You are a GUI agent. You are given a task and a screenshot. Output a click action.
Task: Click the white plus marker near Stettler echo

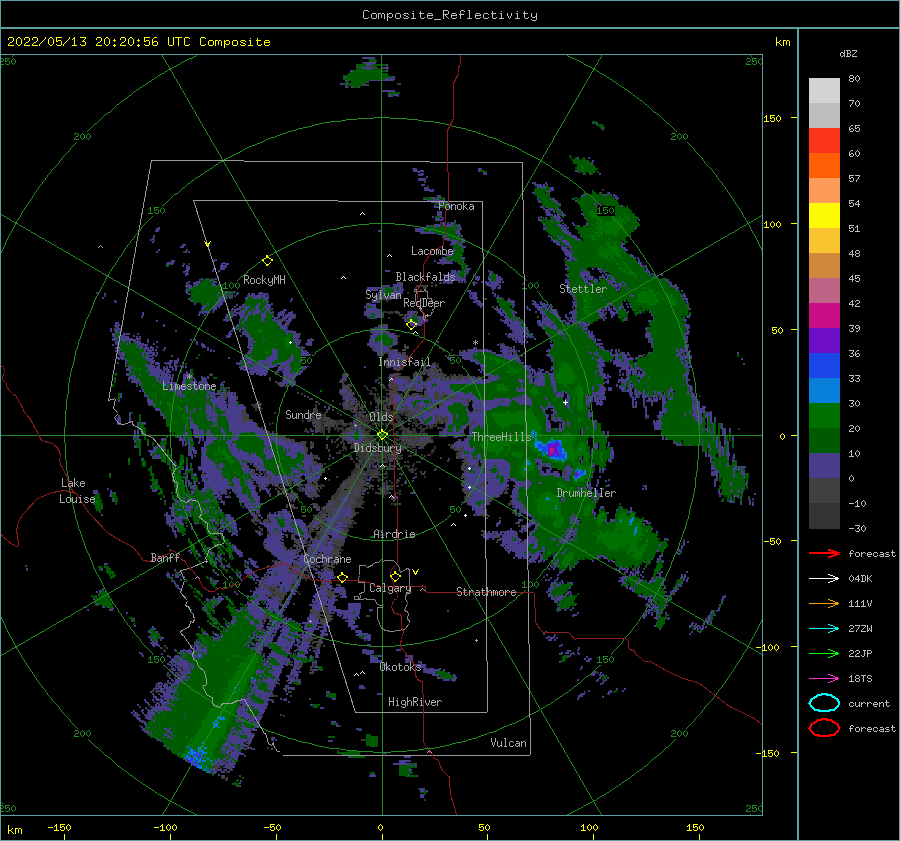(565, 402)
